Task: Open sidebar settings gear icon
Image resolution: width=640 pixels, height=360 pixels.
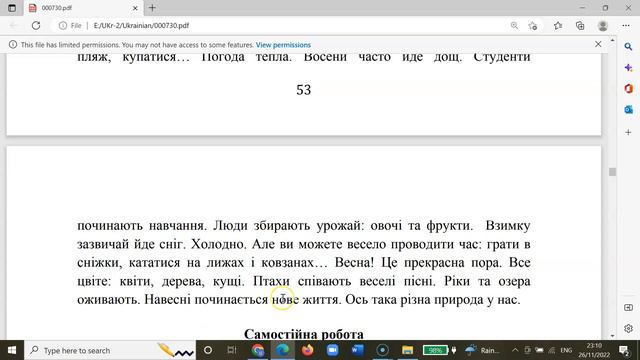Action: click(628, 328)
